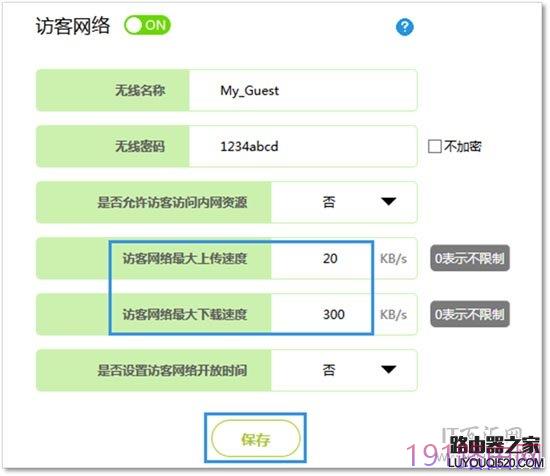
Task: Open the 是否设置访客网络开放时间 dropdown arrow
Action: [389, 369]
